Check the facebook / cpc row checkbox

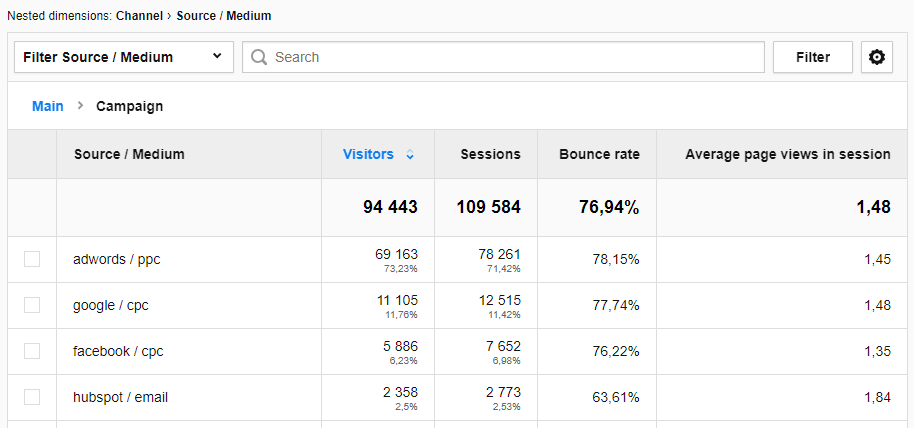(32, 351)
